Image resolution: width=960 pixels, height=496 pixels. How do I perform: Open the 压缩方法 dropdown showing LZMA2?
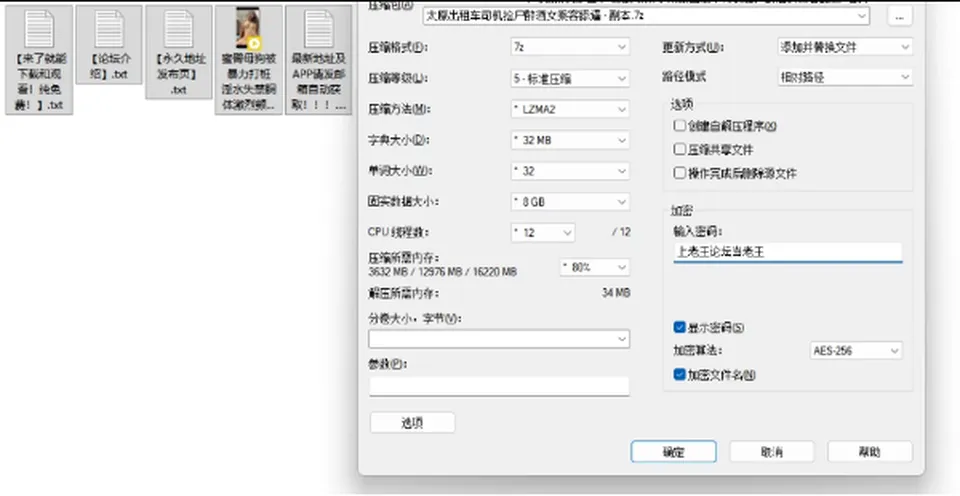570,109
